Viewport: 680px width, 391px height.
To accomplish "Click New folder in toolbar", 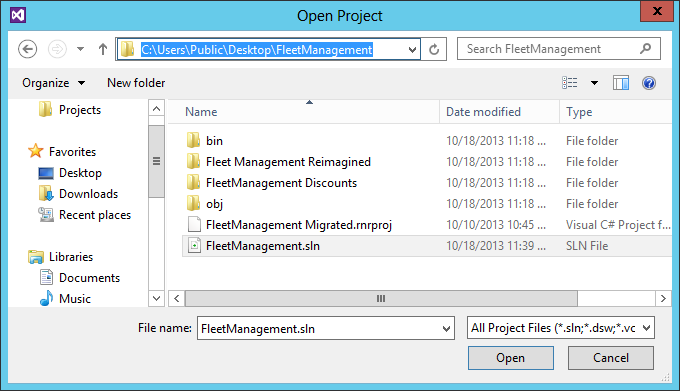I will point(136,83).
